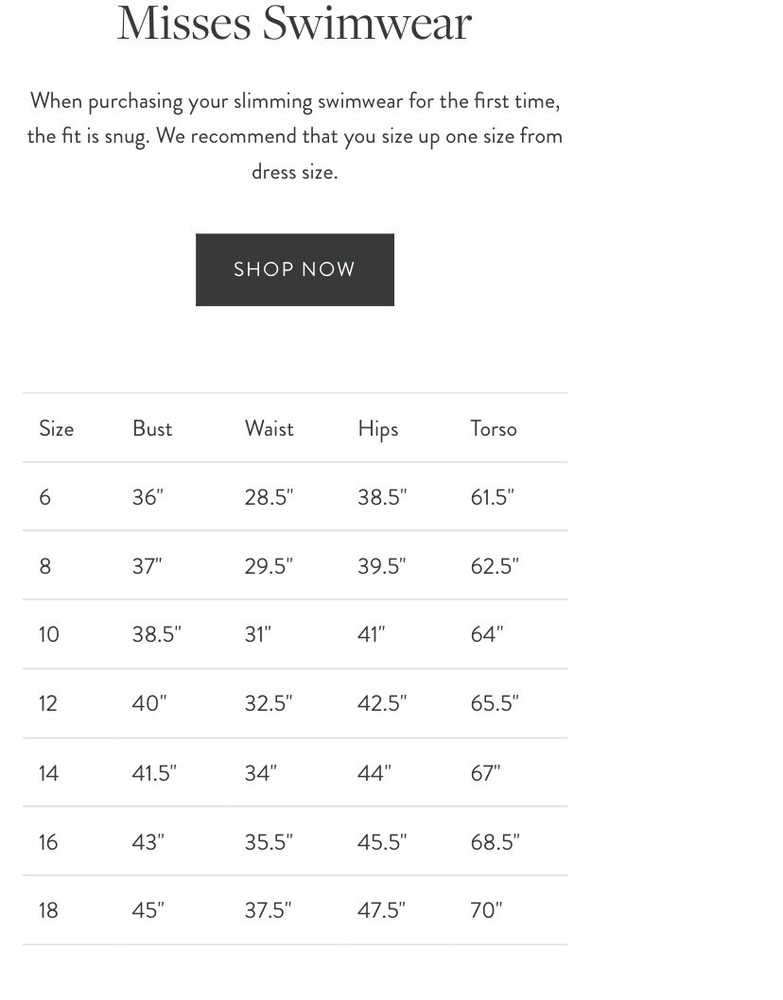Click the 61.5" torso measurement cell
This screenshot has height=1000, width=783.
pos(492,497)
